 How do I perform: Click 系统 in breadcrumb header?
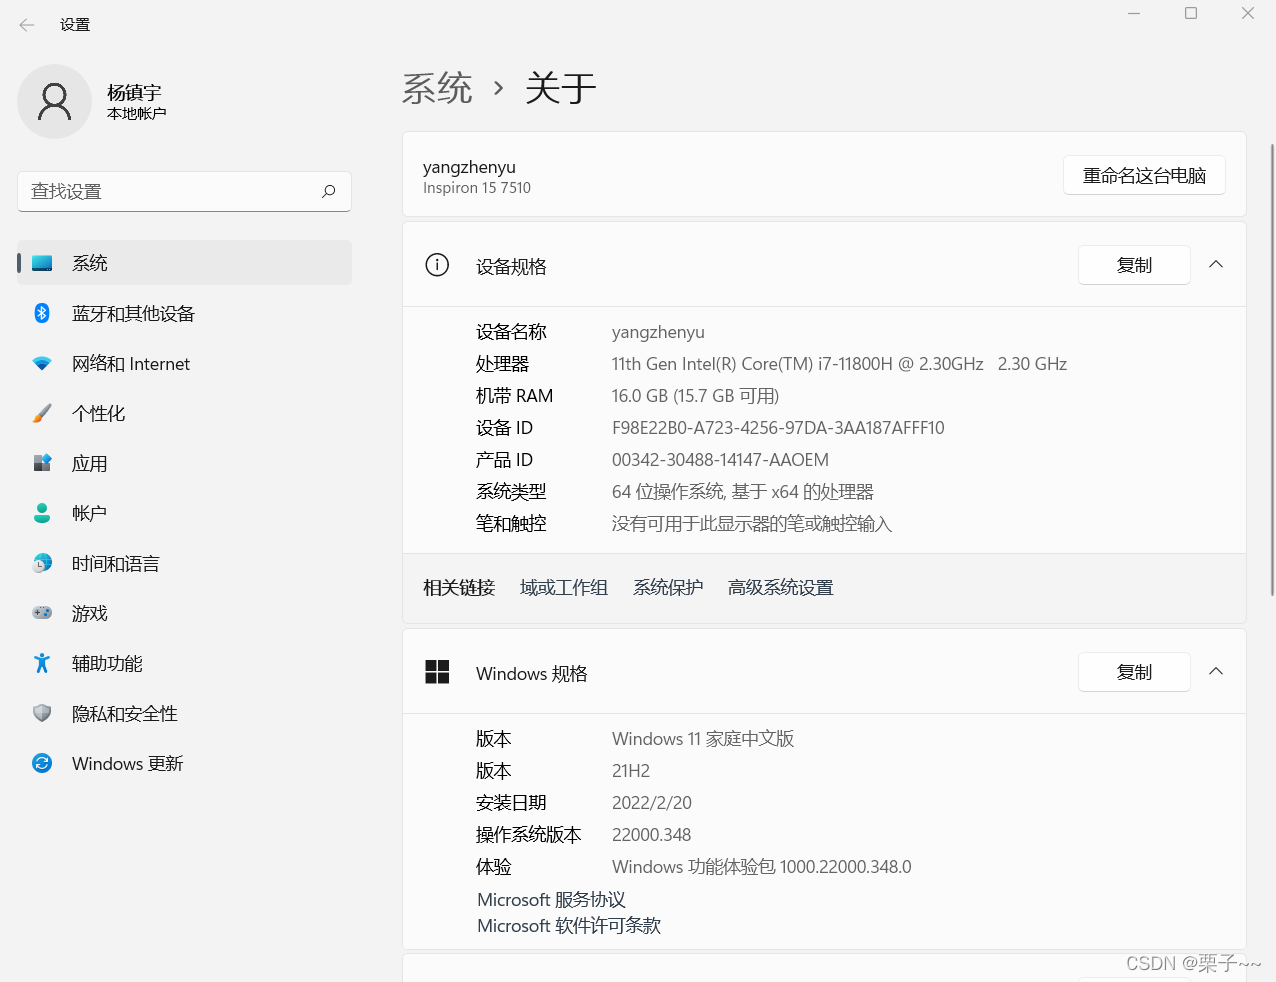point(437,88)
